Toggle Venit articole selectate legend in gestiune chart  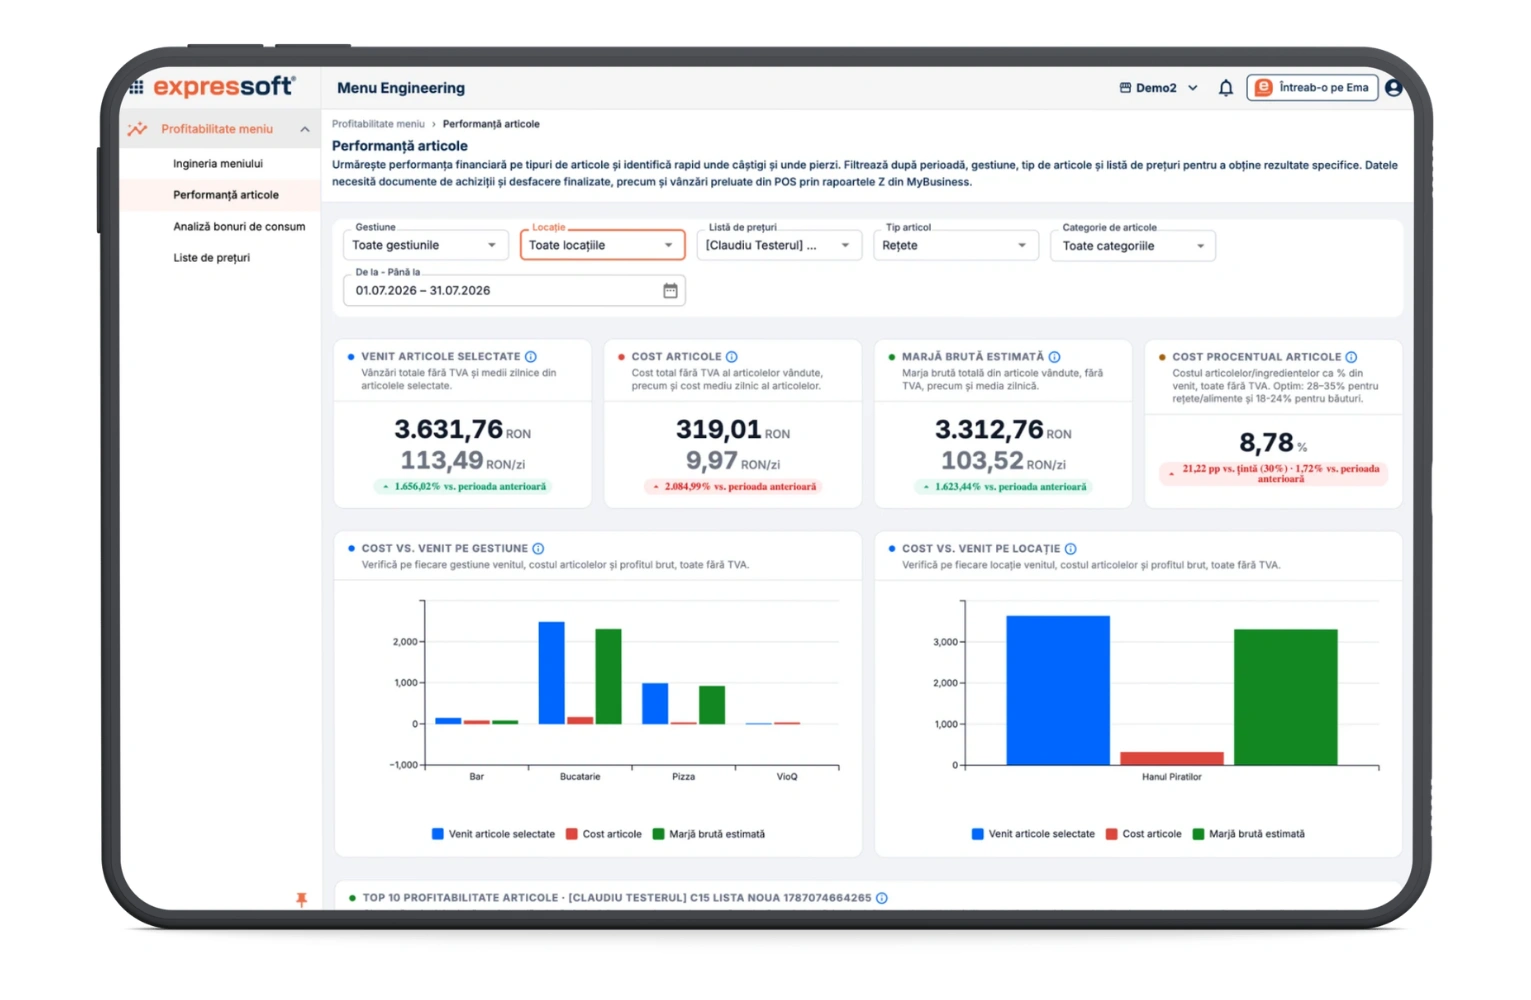pyautogui.click(x=493, y=834)
